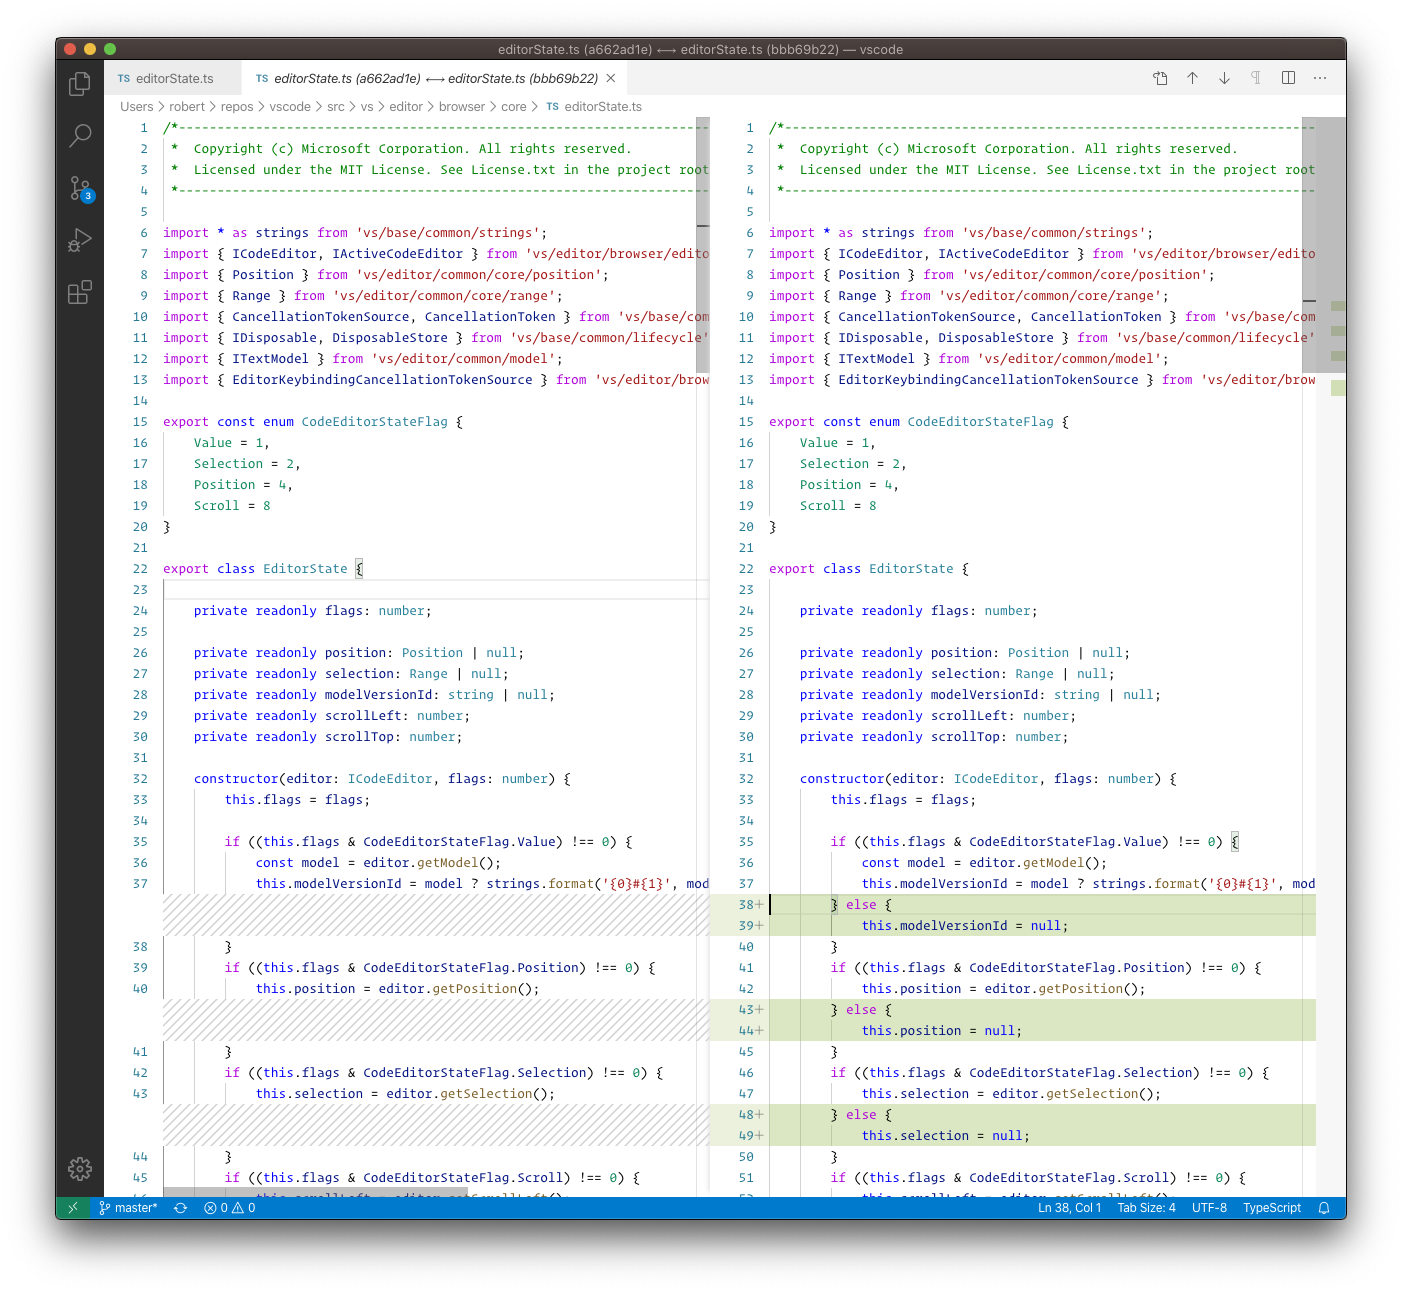Click the src breadcrumb
Image resolution: width=1402 pixels, height=1293 pixels.
[x=336, y=107]
